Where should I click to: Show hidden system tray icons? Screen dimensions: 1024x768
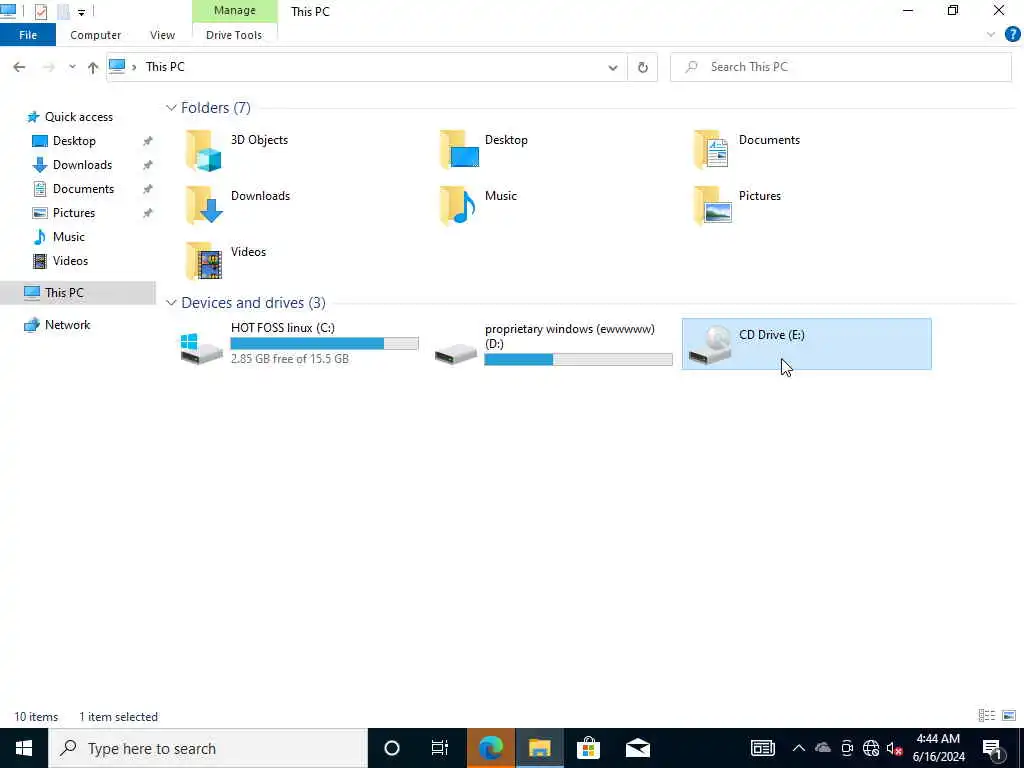tap(799, 748)
